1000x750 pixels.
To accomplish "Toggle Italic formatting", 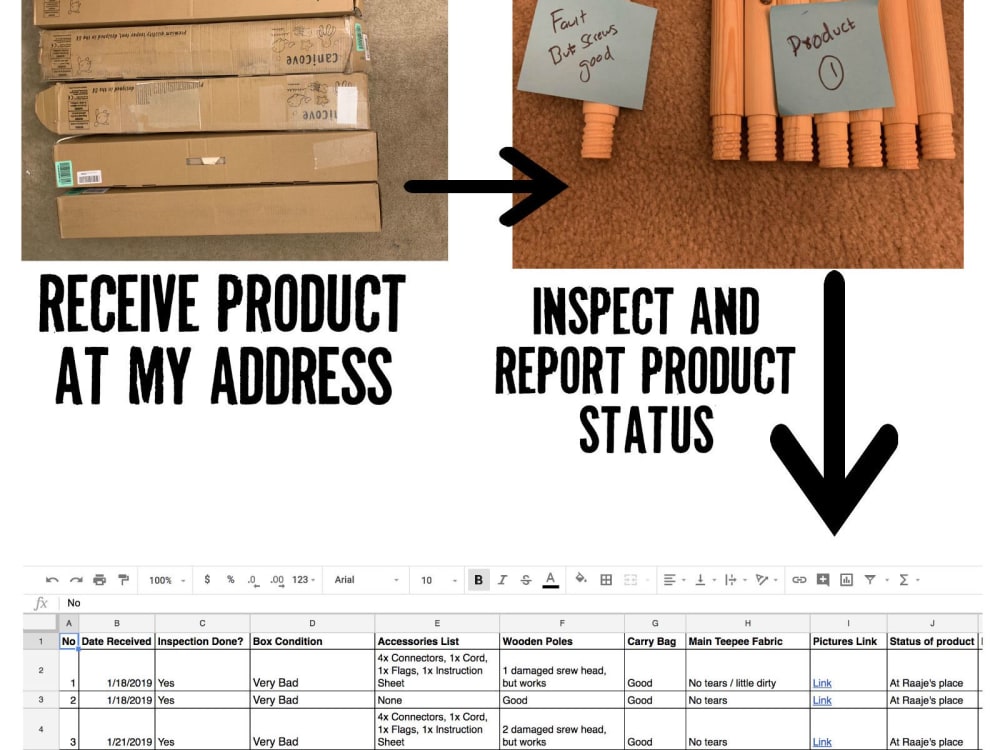I will coord(503,580).
